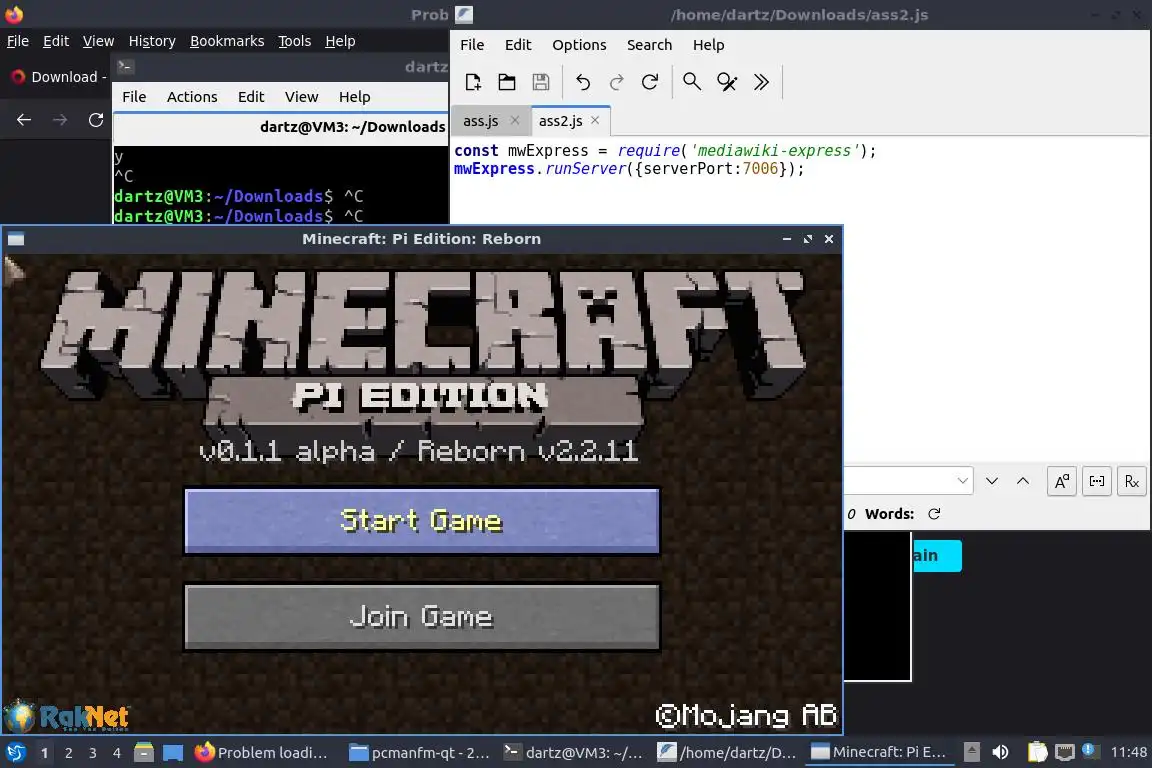Toggle whole word search option
The width and height of the screenshot is (1152, 768).
(x=1097, y=481)
